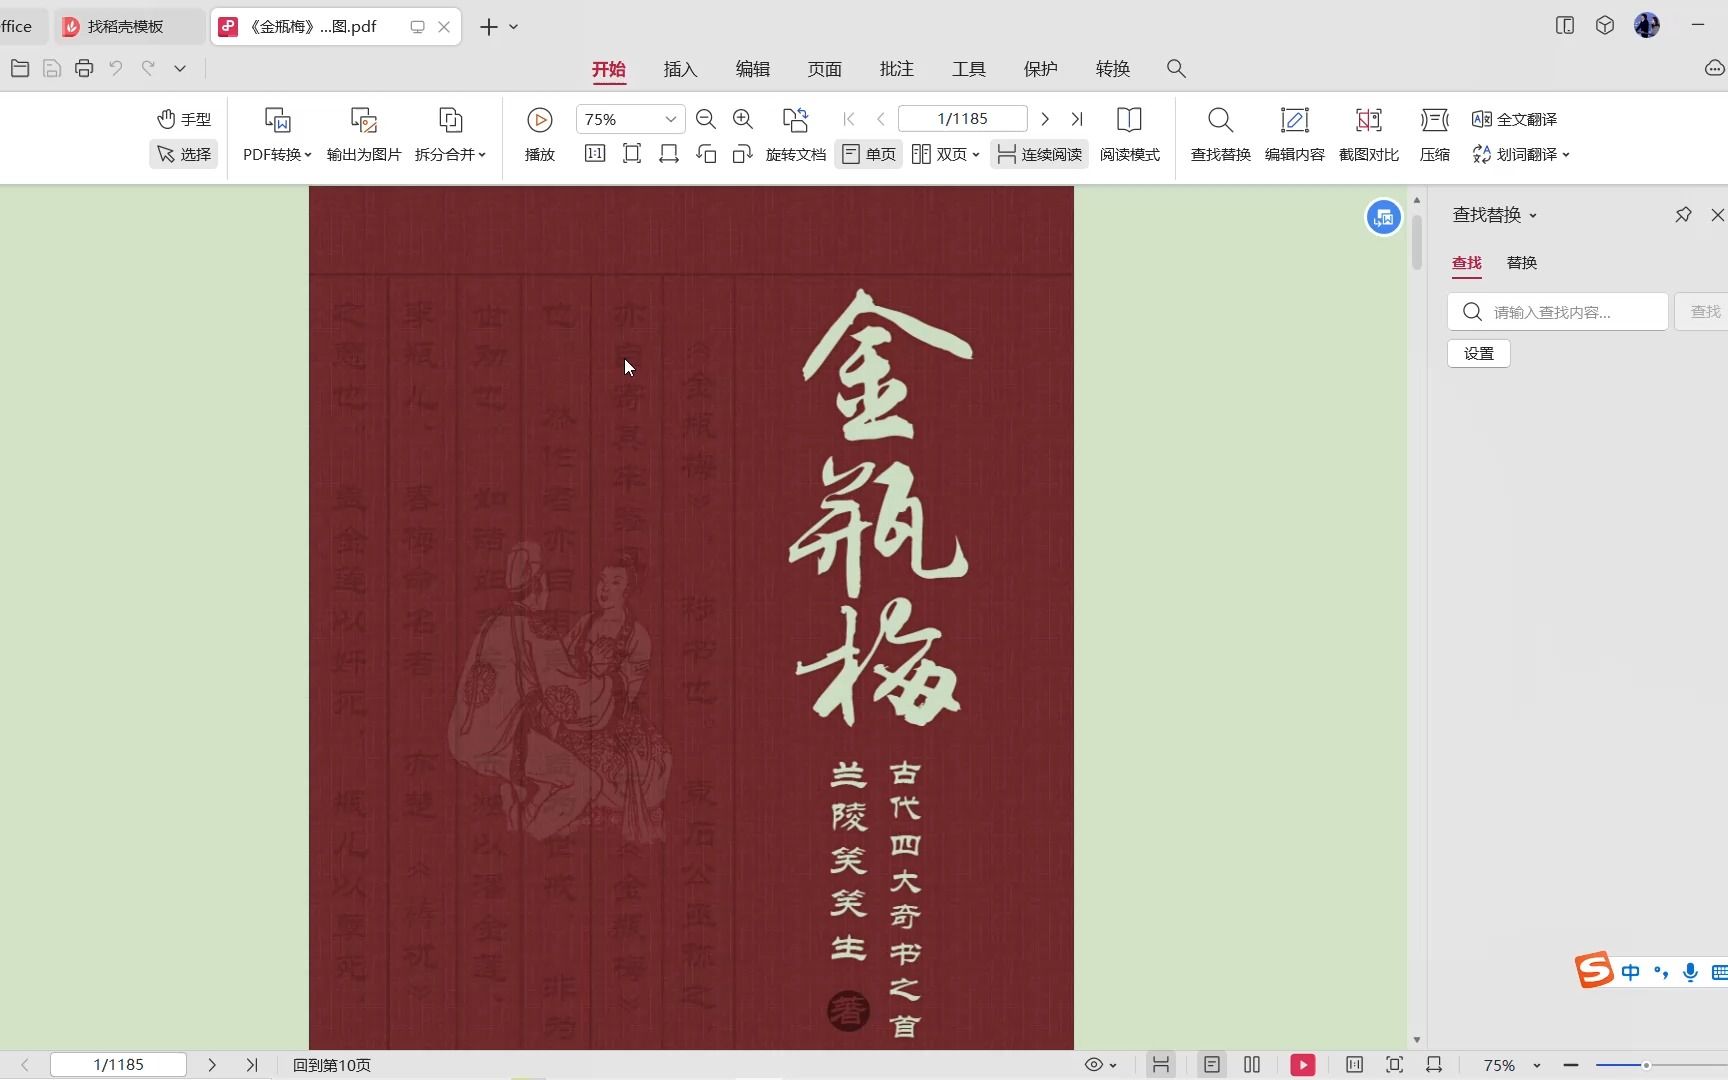Image resolution: width=1728 pixels, height=1080 pixels.
Task: Click 回到第10页 in status bar
Action: tap(332, 1065)
